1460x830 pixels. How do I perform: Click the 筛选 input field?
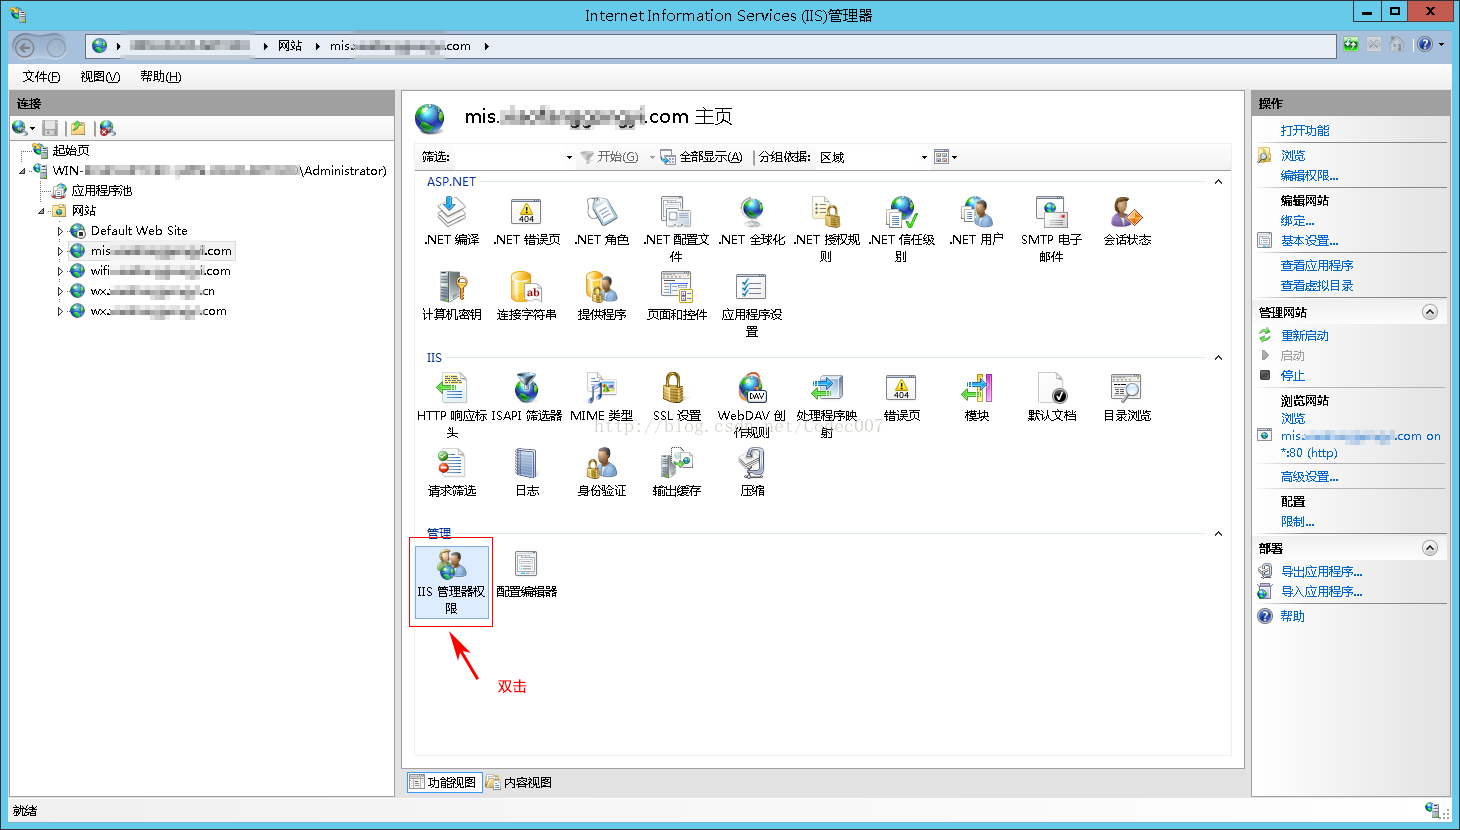510,157
